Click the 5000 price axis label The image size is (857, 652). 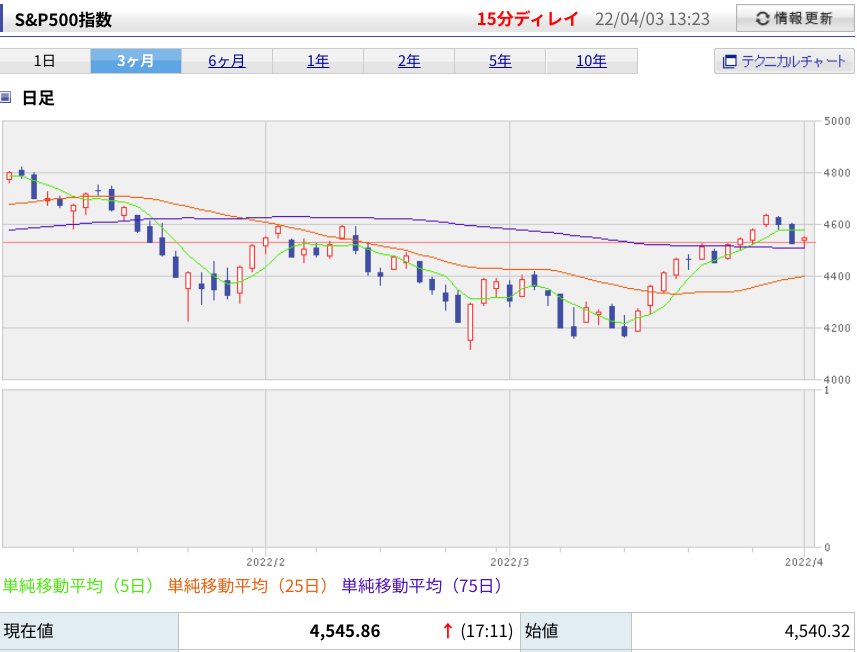pyautogui.click(x=837, y=121)
